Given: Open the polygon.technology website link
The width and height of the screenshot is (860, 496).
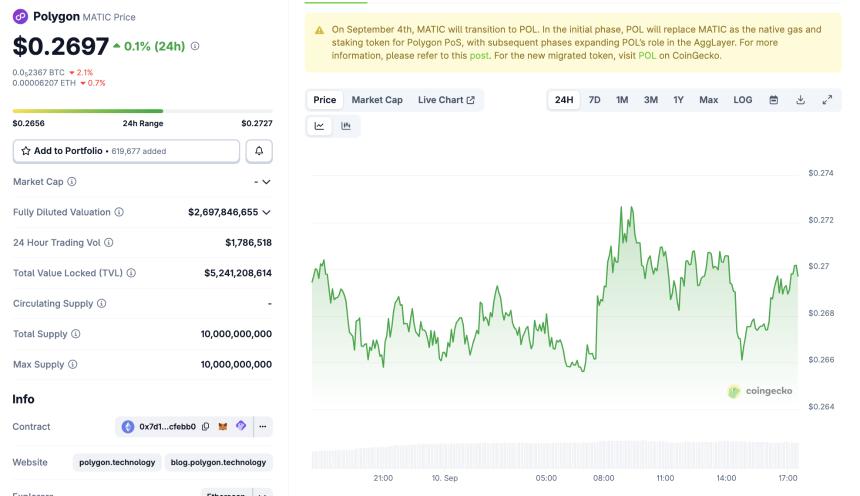Looking at the screenshot, I should tap(118, 462).
